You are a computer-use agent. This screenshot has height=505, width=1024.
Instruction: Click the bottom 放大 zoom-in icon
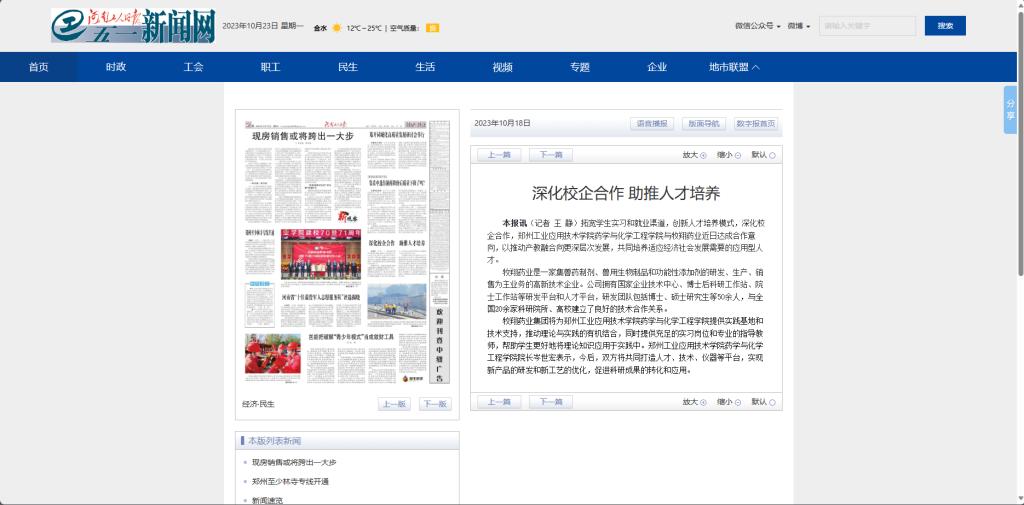(x=703, y=402)
